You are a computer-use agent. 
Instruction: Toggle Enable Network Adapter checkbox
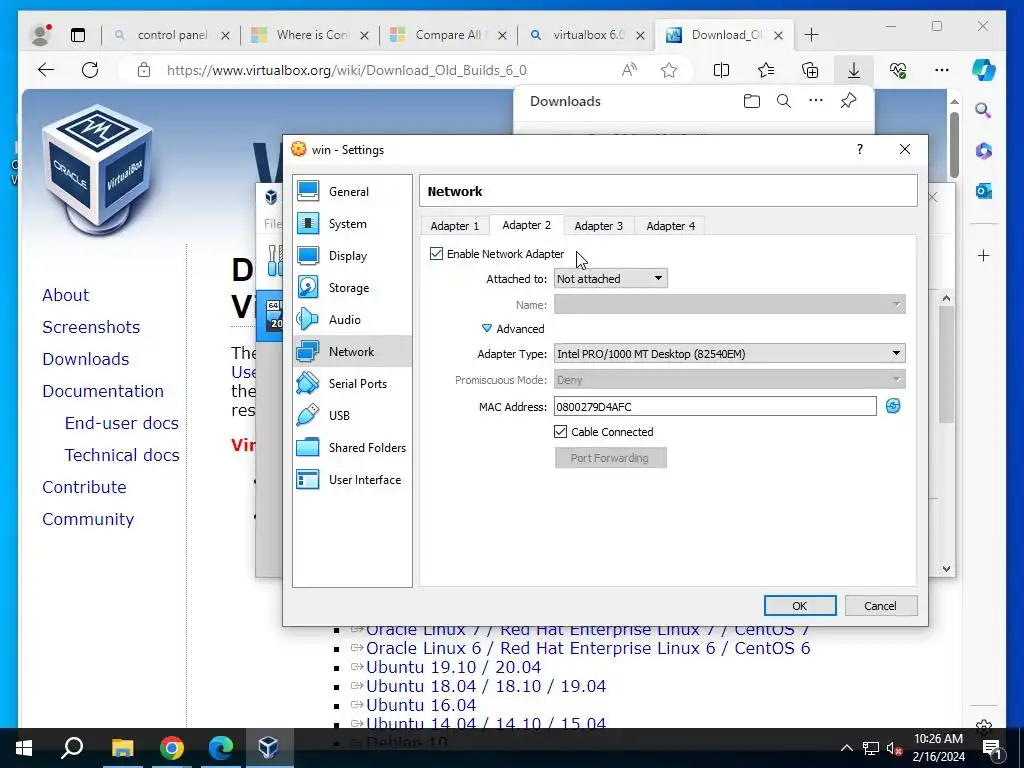click(436, 253)
